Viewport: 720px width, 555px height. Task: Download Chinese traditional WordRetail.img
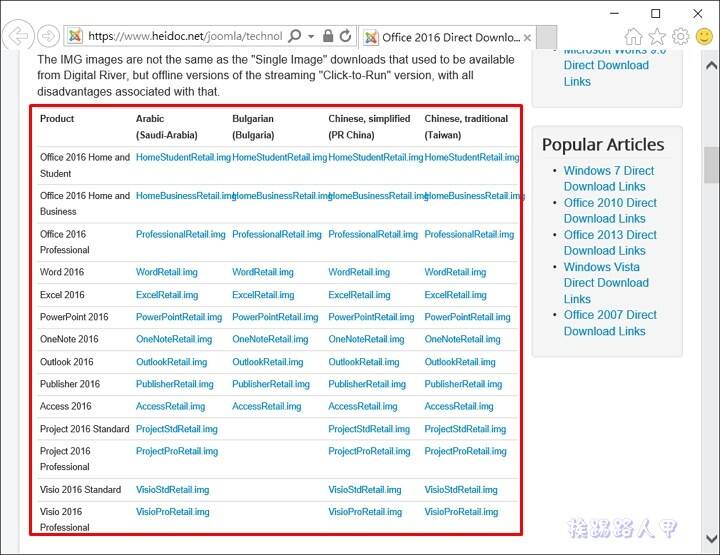pos(455,272)
